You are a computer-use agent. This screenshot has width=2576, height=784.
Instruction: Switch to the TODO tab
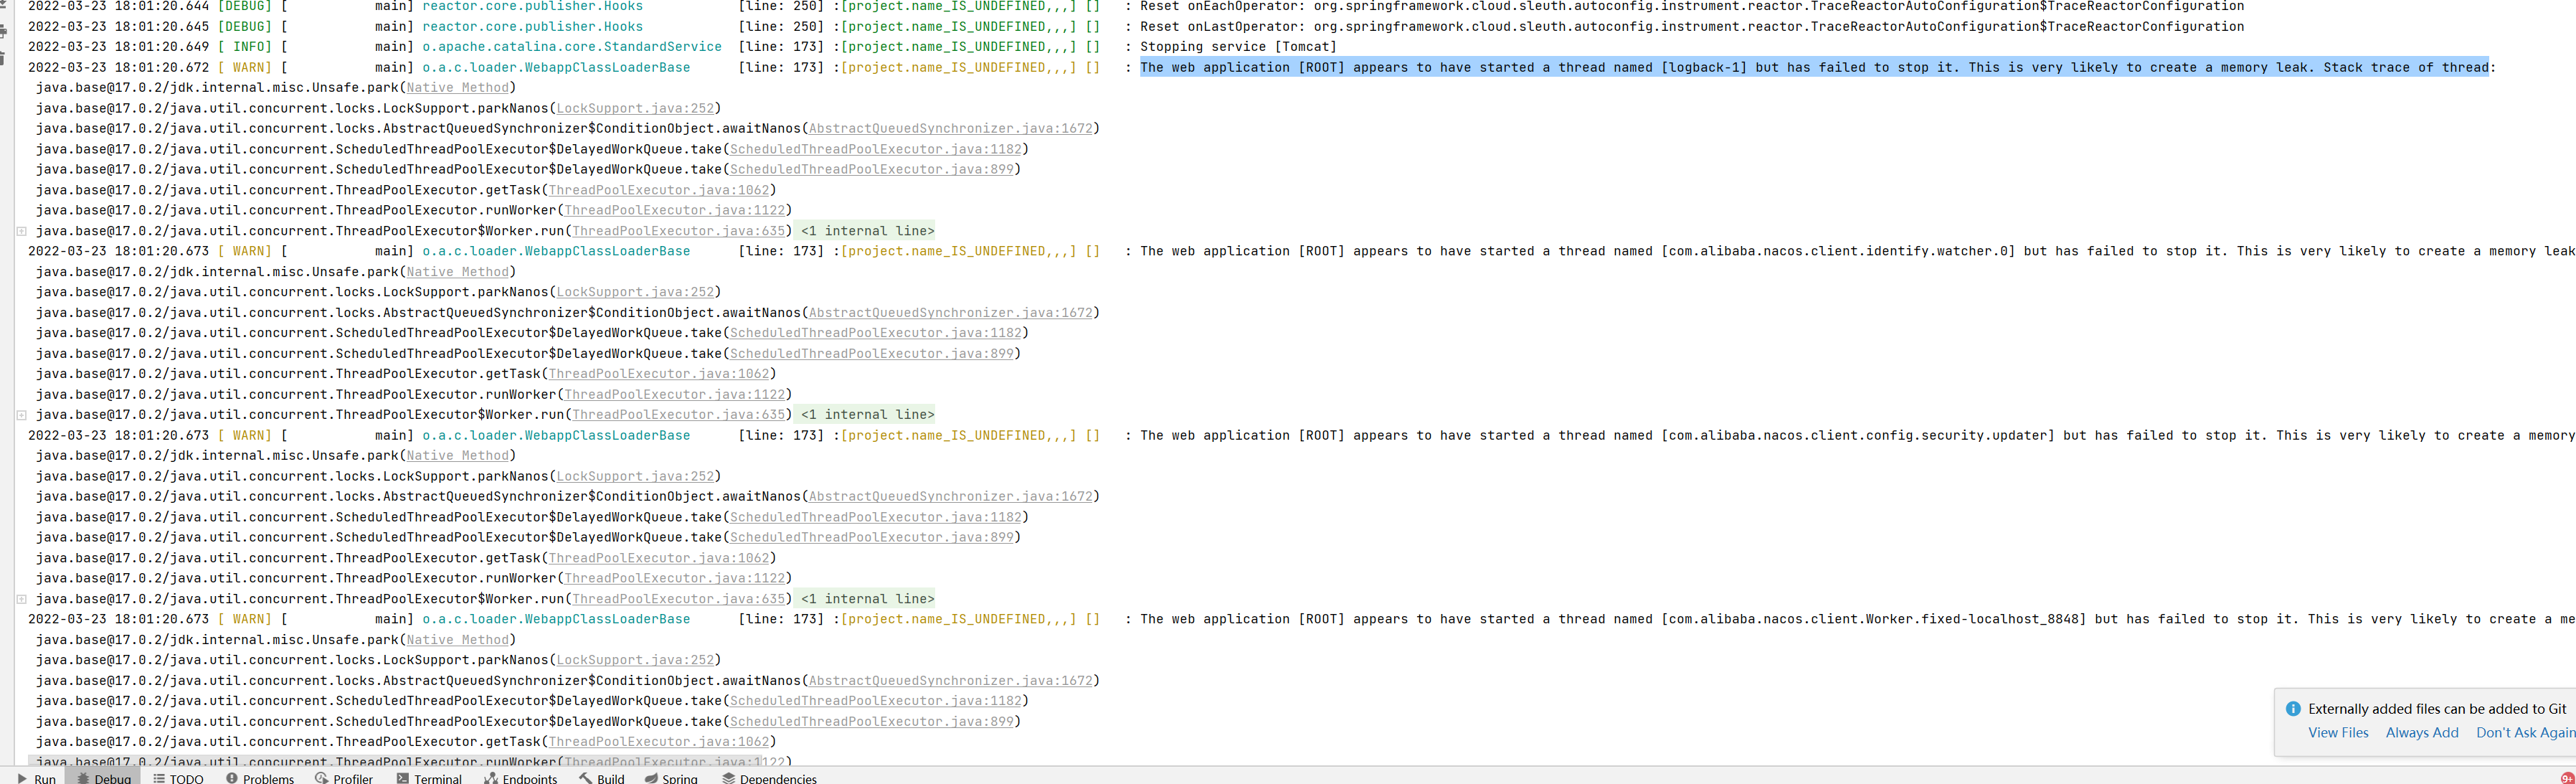186,778
